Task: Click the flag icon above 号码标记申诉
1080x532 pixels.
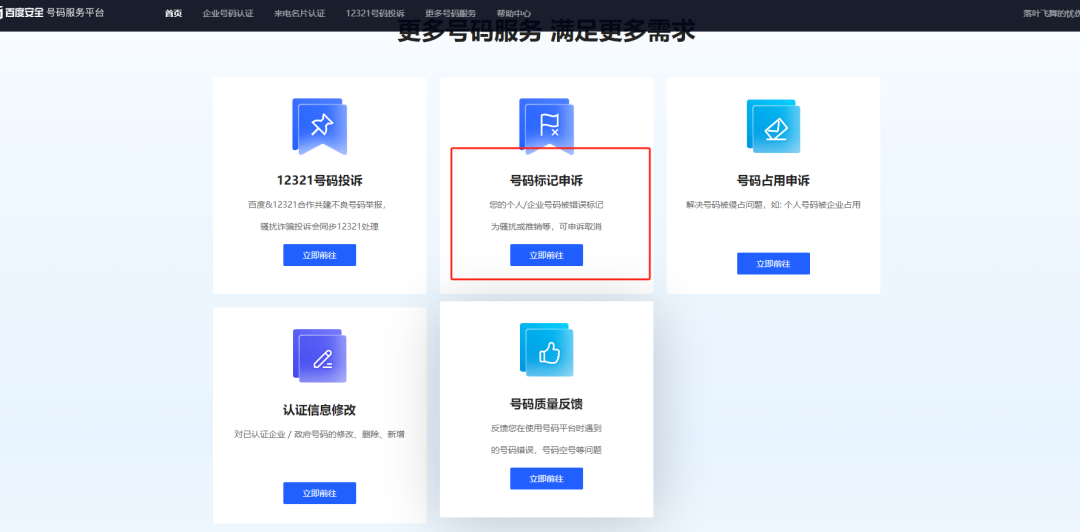Action: 547,126
